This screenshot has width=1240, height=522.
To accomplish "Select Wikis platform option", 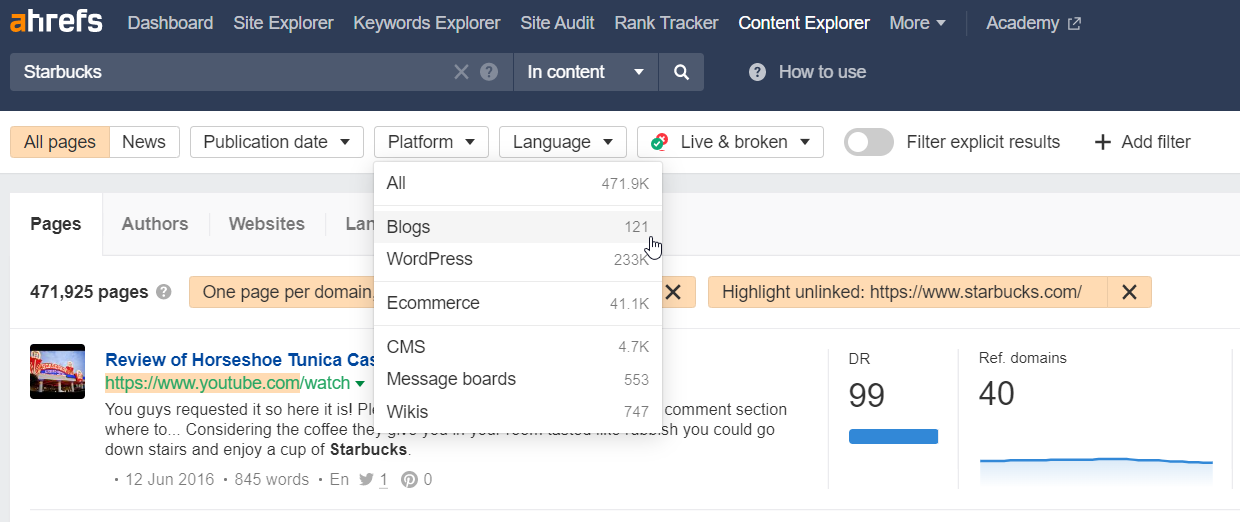I will point(517,411).
